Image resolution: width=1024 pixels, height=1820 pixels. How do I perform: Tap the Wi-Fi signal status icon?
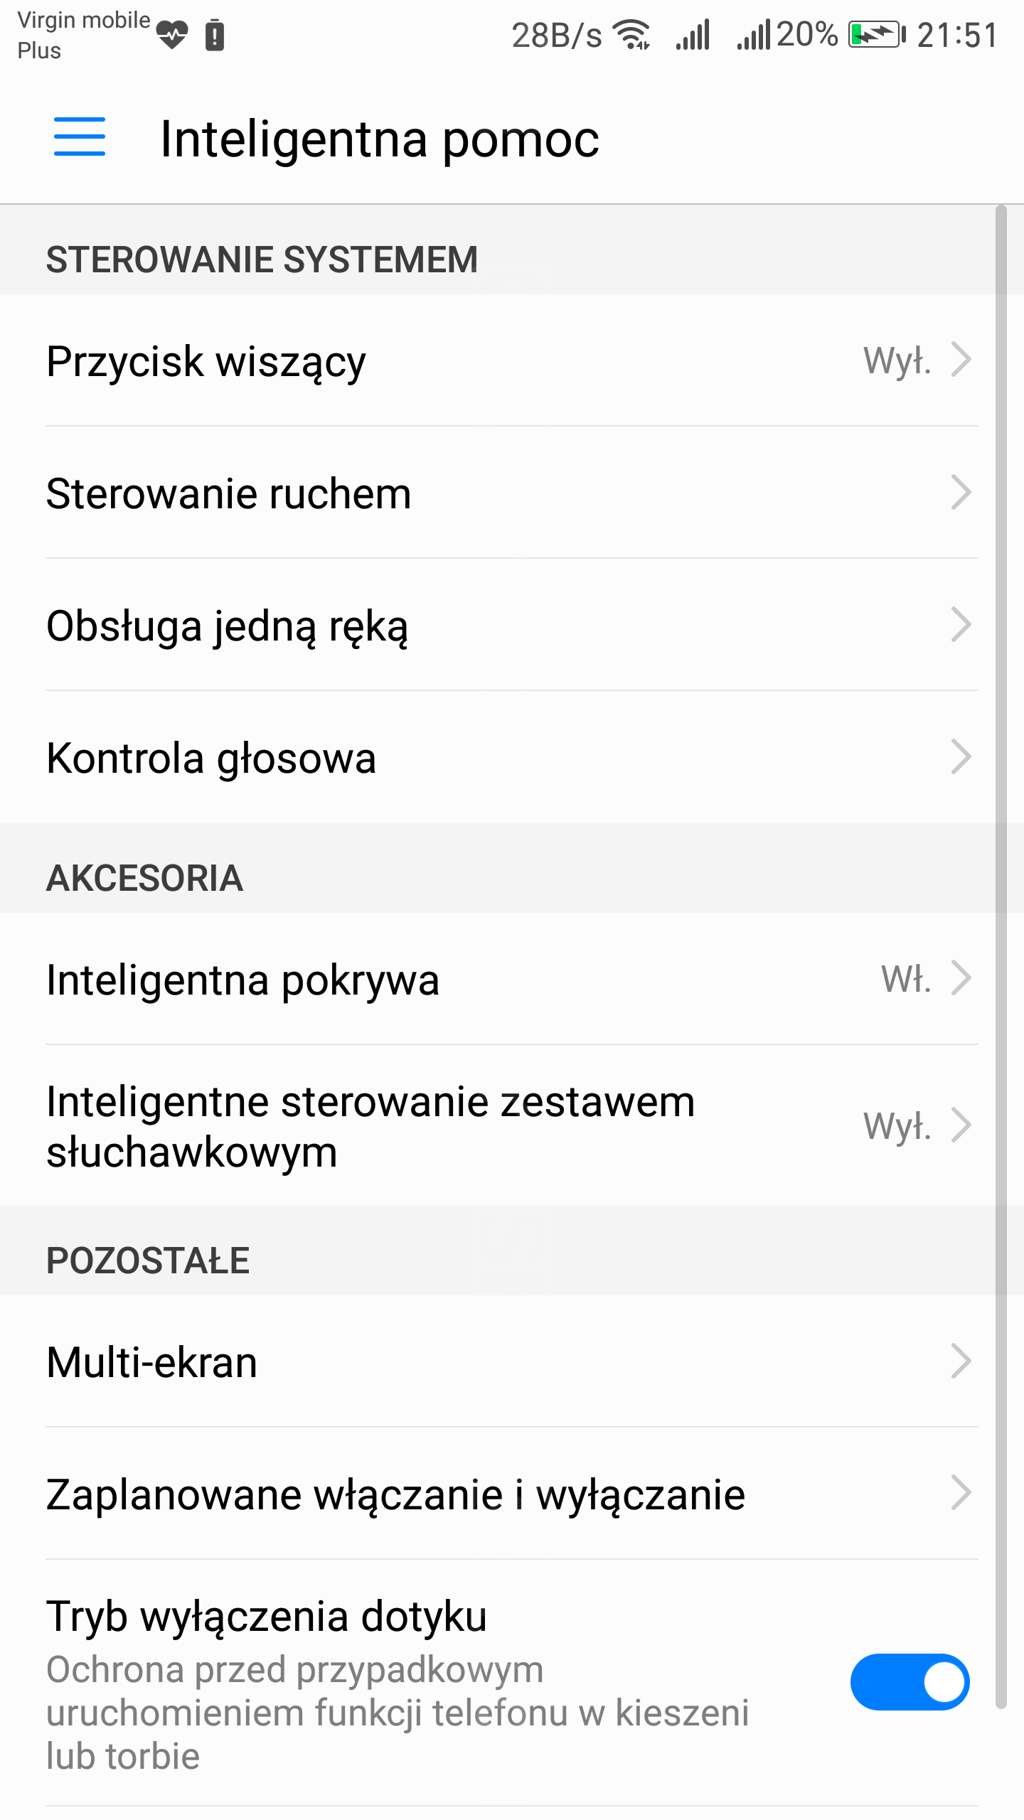point(632,35)
